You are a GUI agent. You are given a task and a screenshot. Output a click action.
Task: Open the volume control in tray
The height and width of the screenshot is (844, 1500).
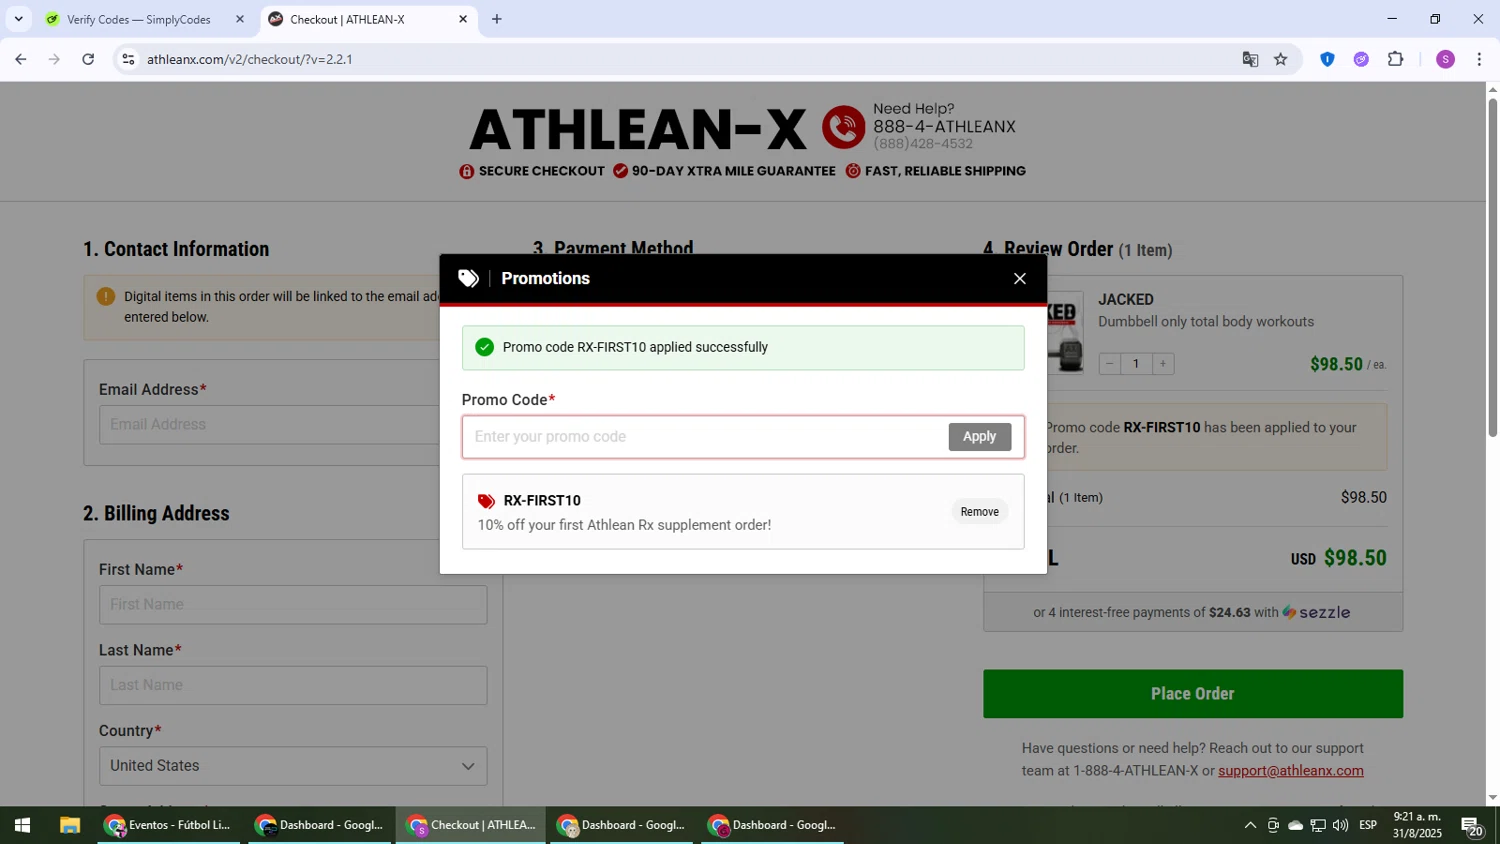coord(1340,826)
